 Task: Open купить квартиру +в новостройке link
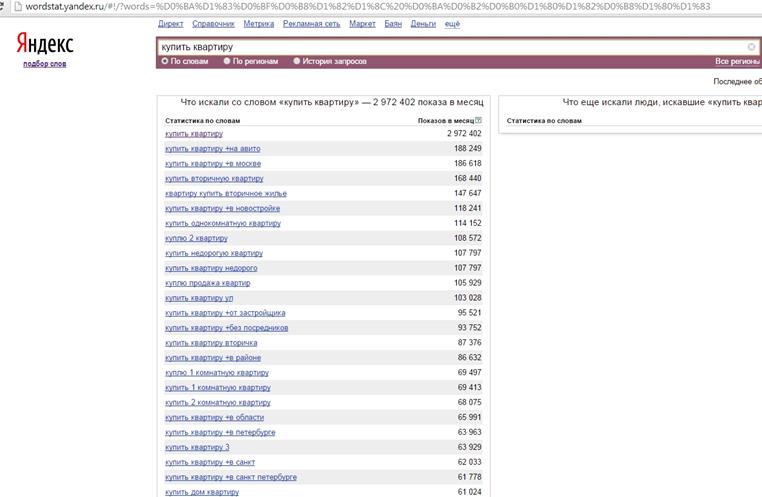click(223, 208)
